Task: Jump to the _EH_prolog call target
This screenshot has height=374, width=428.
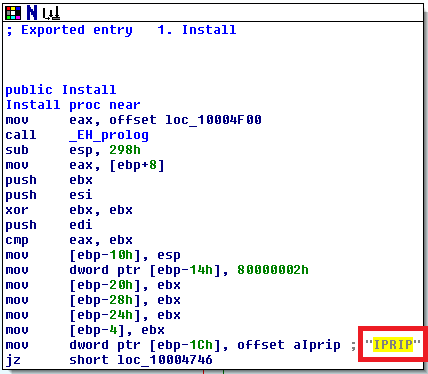Action: pos(109,135)
